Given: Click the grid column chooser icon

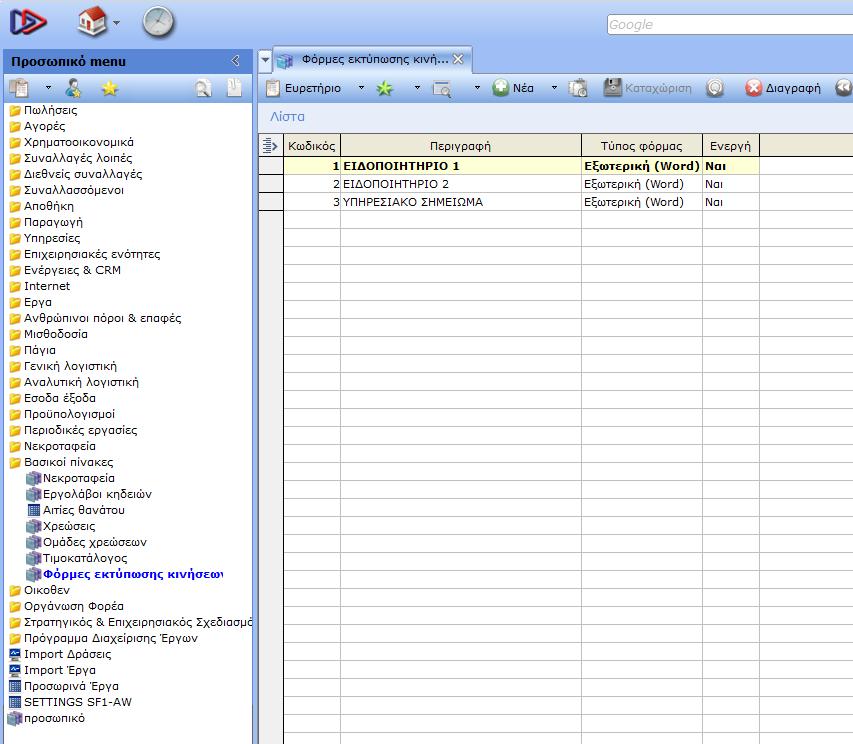Looking at the screenshot, I should (270, 146).
